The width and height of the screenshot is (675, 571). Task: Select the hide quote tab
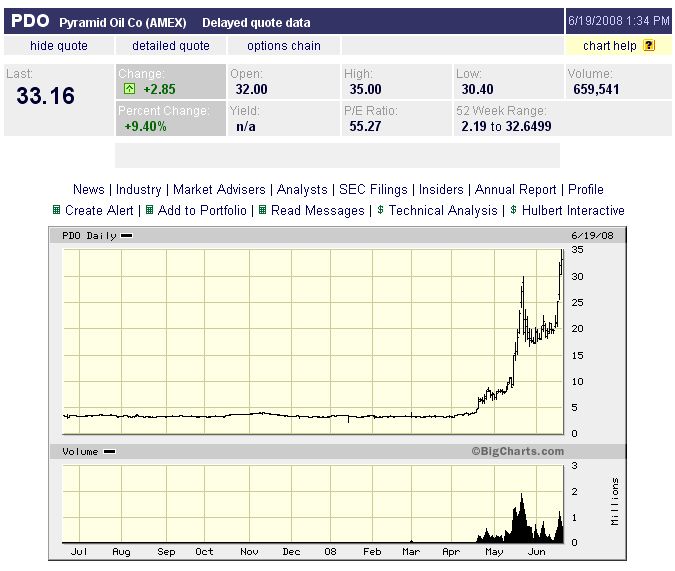click(x=59, y=46)
